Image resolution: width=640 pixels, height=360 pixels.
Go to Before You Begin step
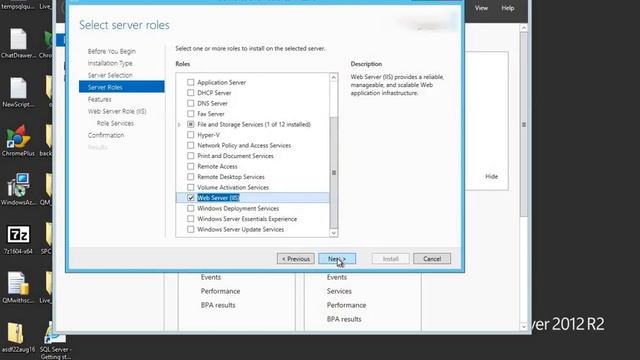111,51
